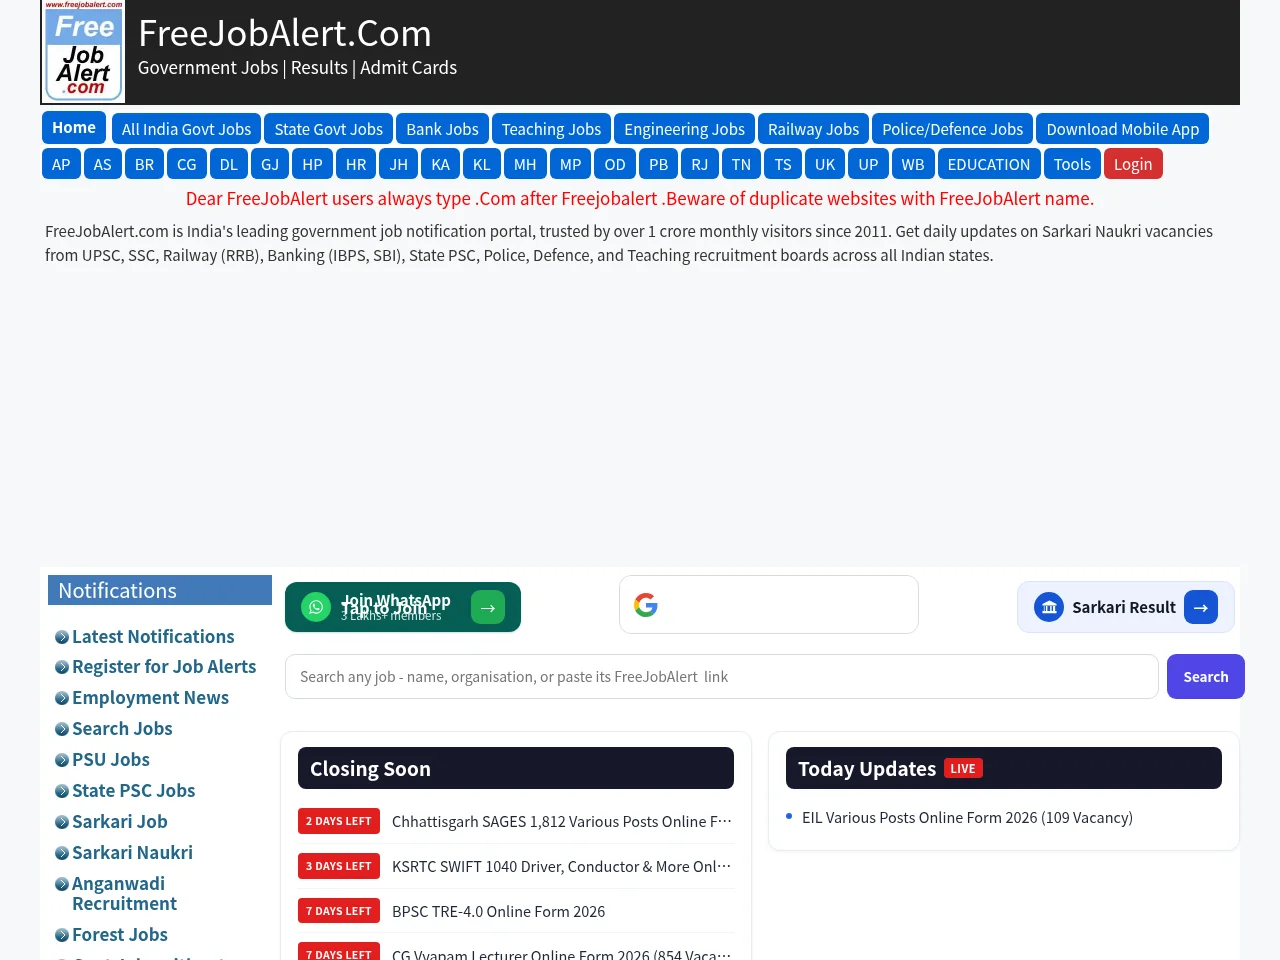Select the MH state button
Viewport: 1280px width, 960px height.
[525, 164]
